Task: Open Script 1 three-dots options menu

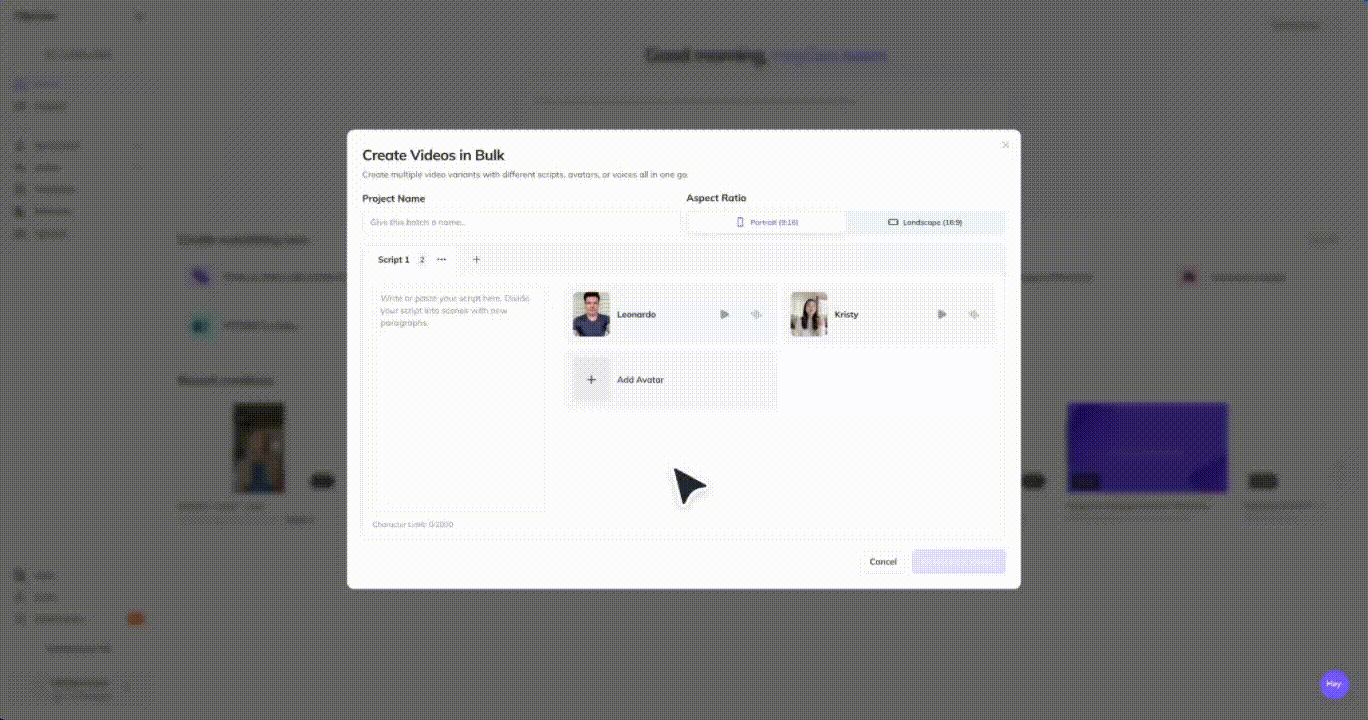Action: click(x=441, y=259)
